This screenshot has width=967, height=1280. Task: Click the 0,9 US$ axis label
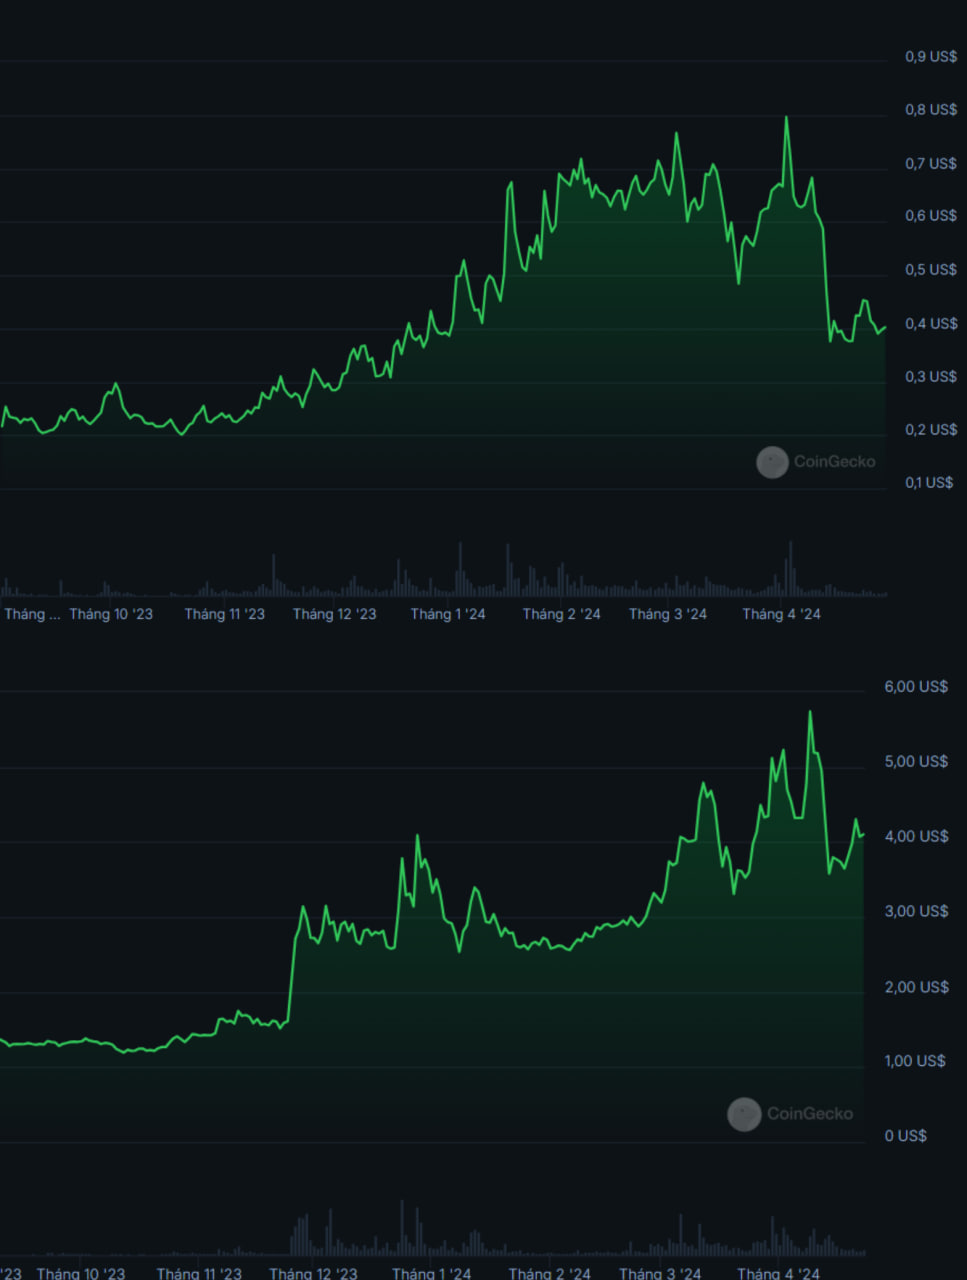(x=931, y=57)
